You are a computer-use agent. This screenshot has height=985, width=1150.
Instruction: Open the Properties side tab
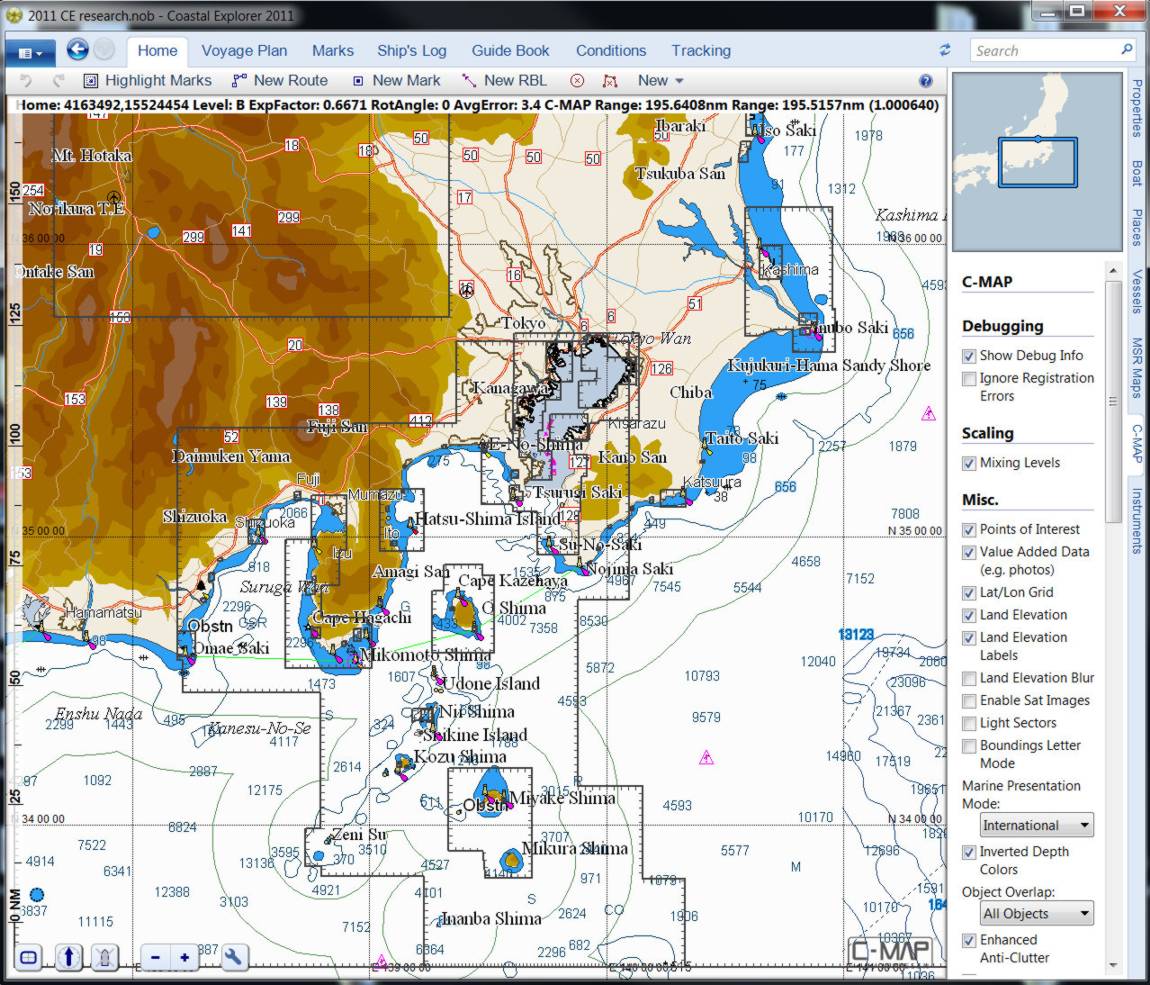tap(1137, 109)
